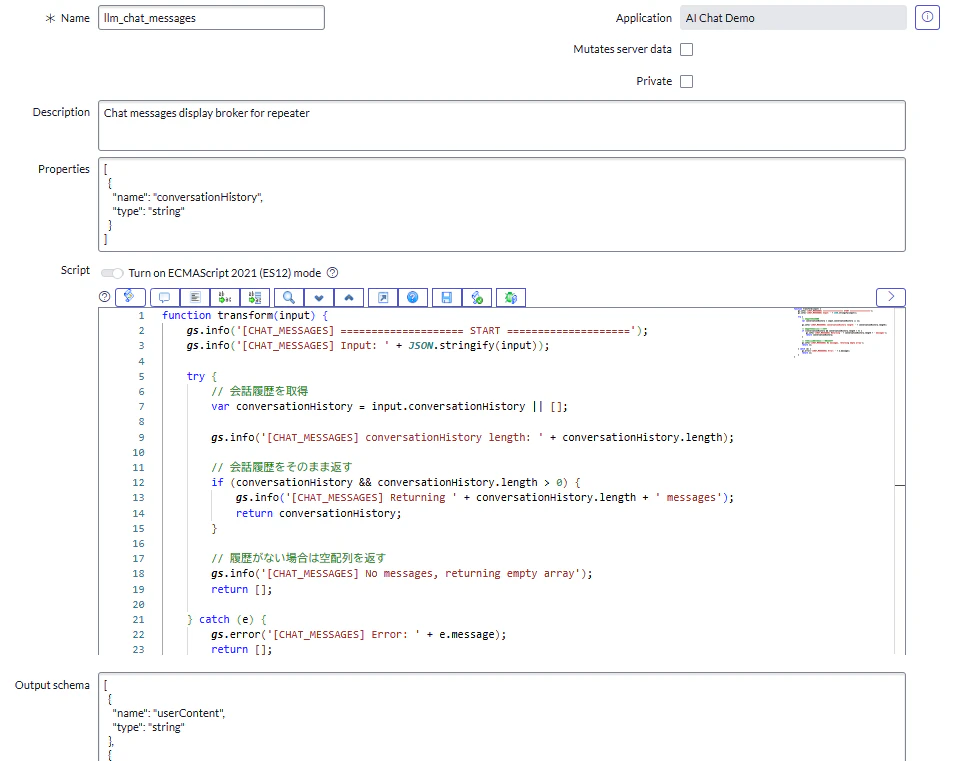Toggle the syntax editor macros icon
Image resolution: width=974 pixels, height=761 pixels.
point(130,297)
